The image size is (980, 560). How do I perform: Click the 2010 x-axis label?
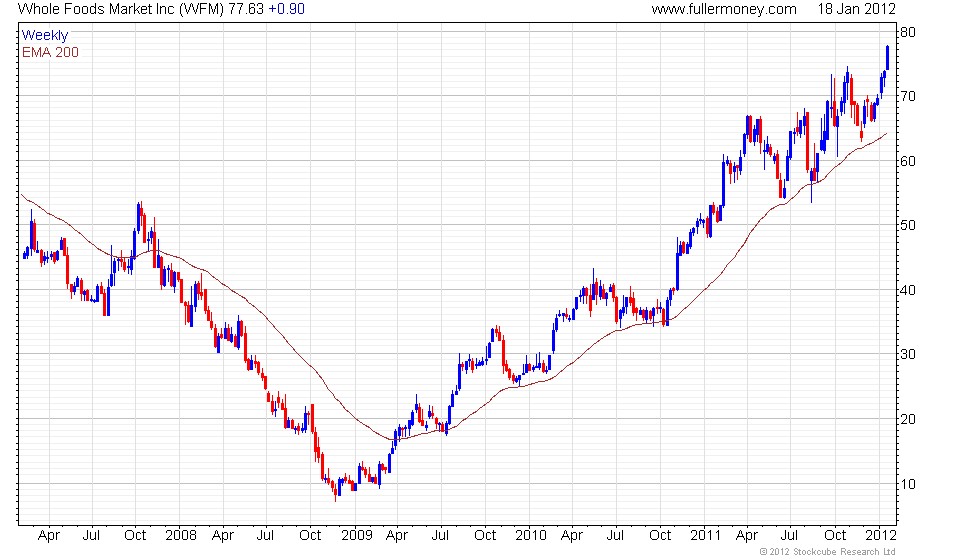tap(531, 536)
